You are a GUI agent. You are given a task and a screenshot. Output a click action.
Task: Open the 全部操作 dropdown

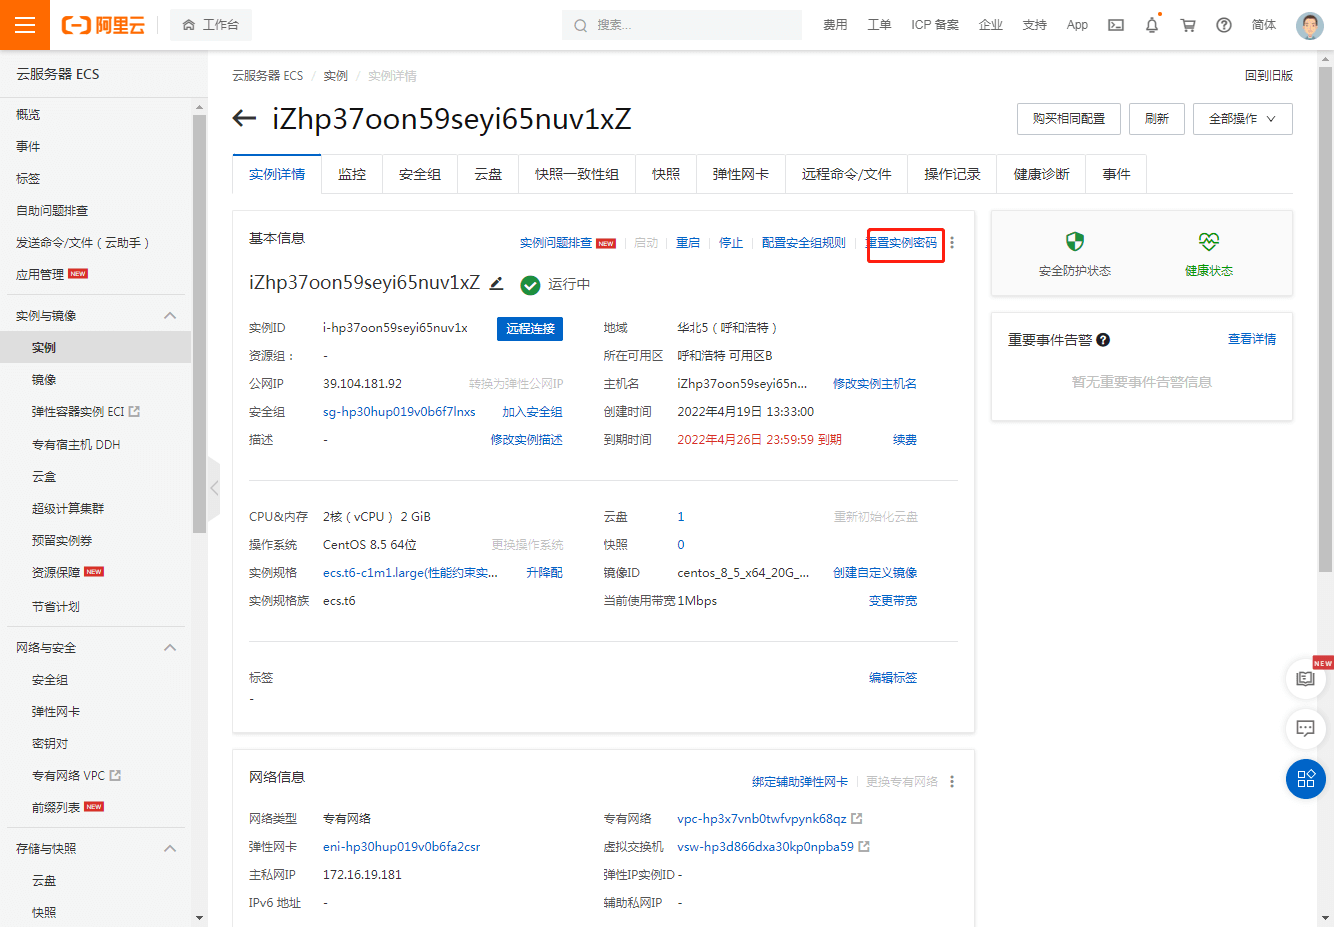pos(1243,119)
